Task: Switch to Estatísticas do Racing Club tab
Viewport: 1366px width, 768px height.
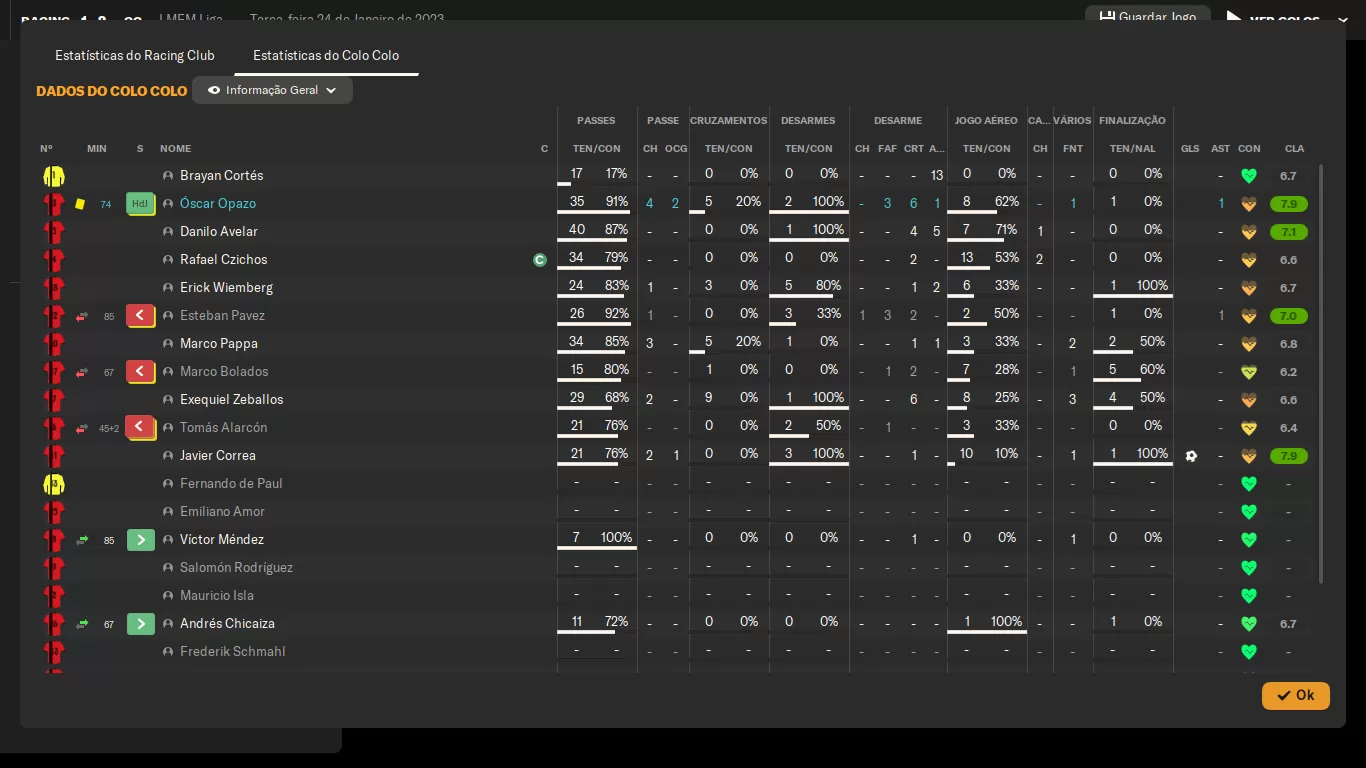Action: [x=135, y=55]
